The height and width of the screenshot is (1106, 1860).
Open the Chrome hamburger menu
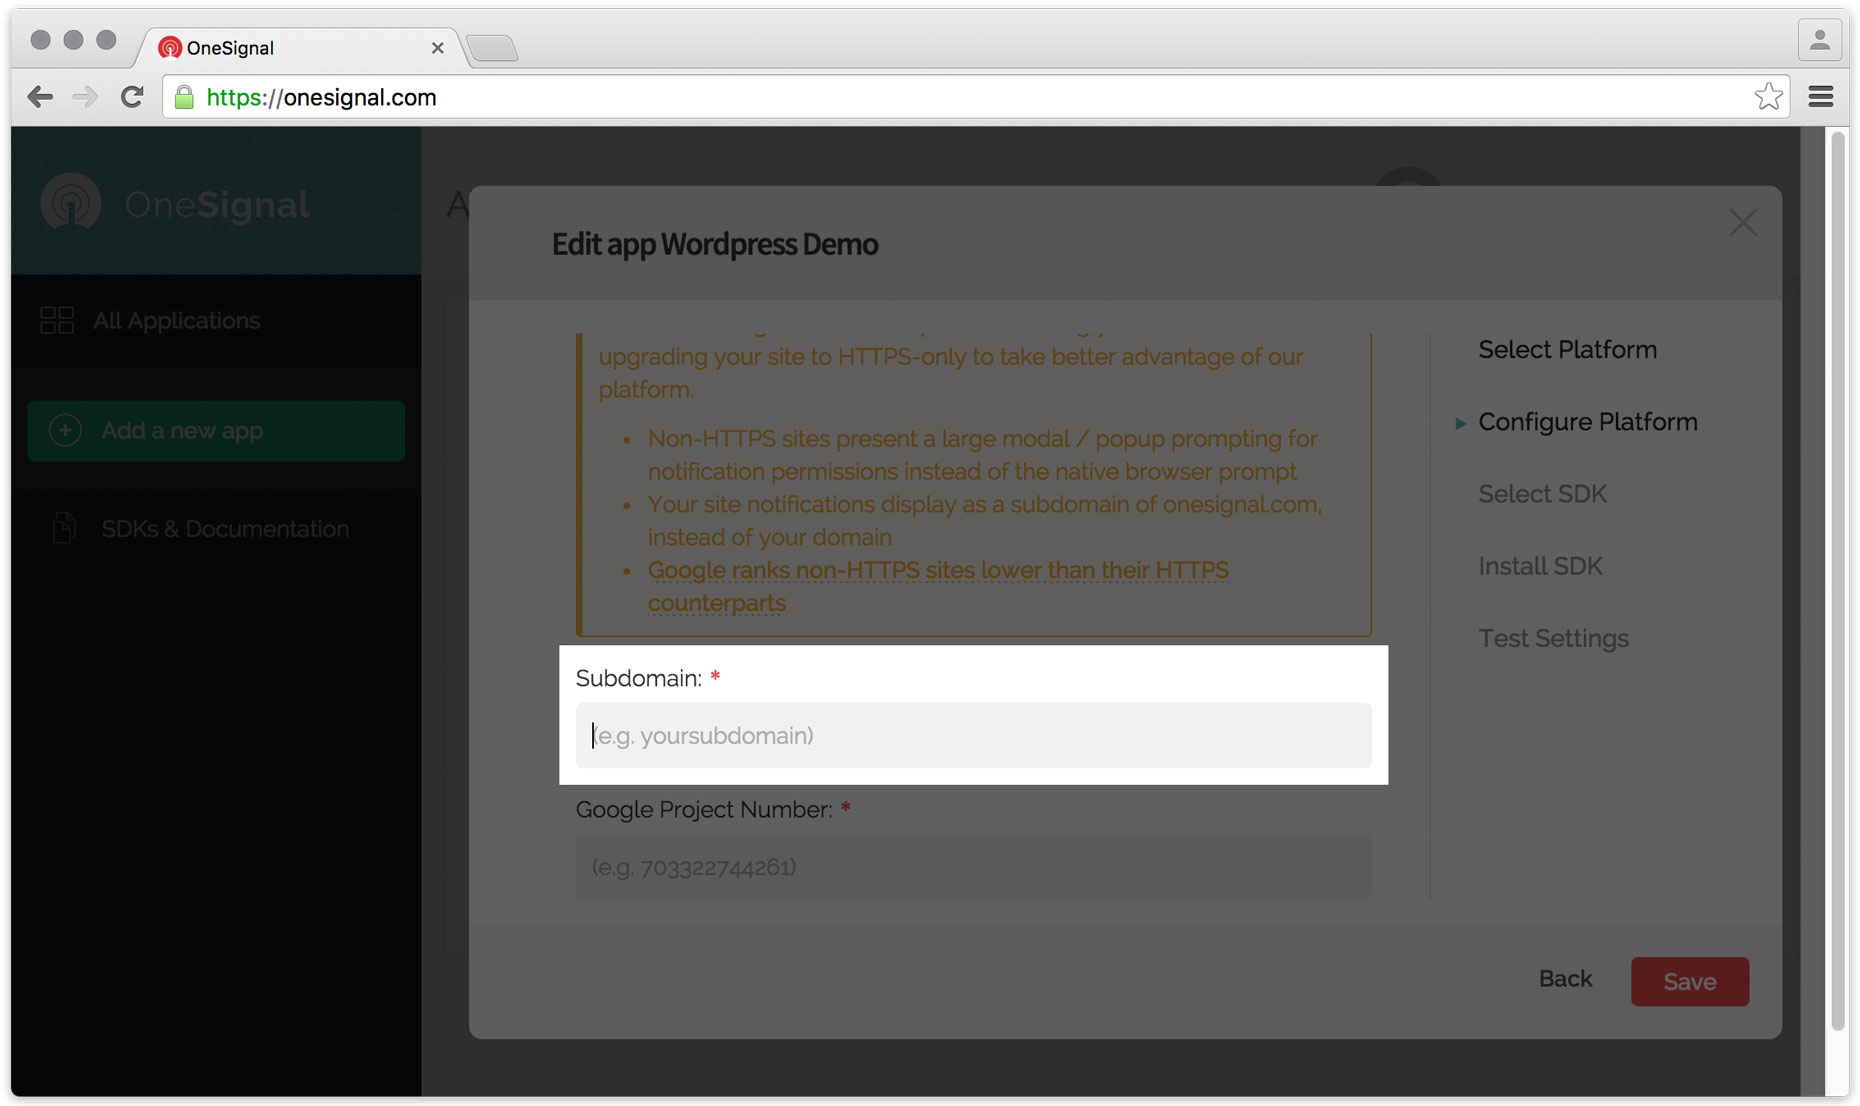pos(1820,97)
